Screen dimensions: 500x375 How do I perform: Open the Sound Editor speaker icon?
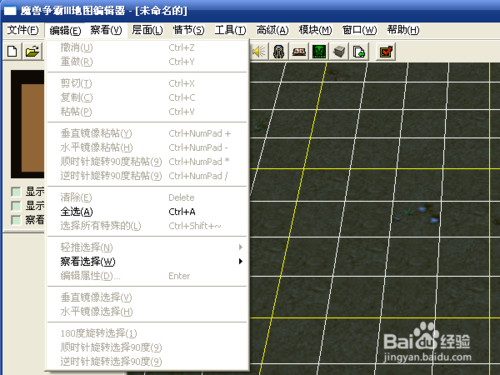[258, 52]
